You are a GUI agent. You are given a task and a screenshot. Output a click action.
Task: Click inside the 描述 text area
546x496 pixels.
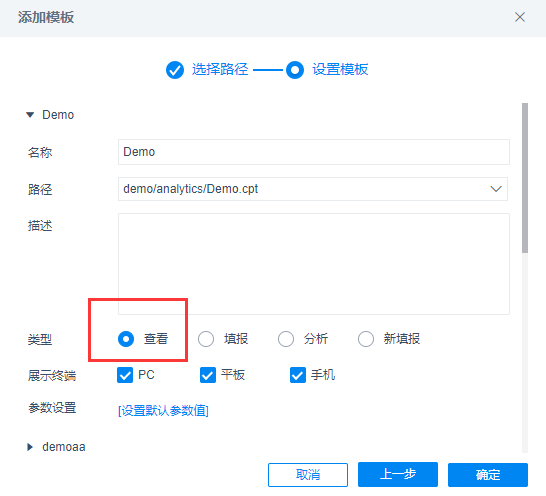coord(314,264)
